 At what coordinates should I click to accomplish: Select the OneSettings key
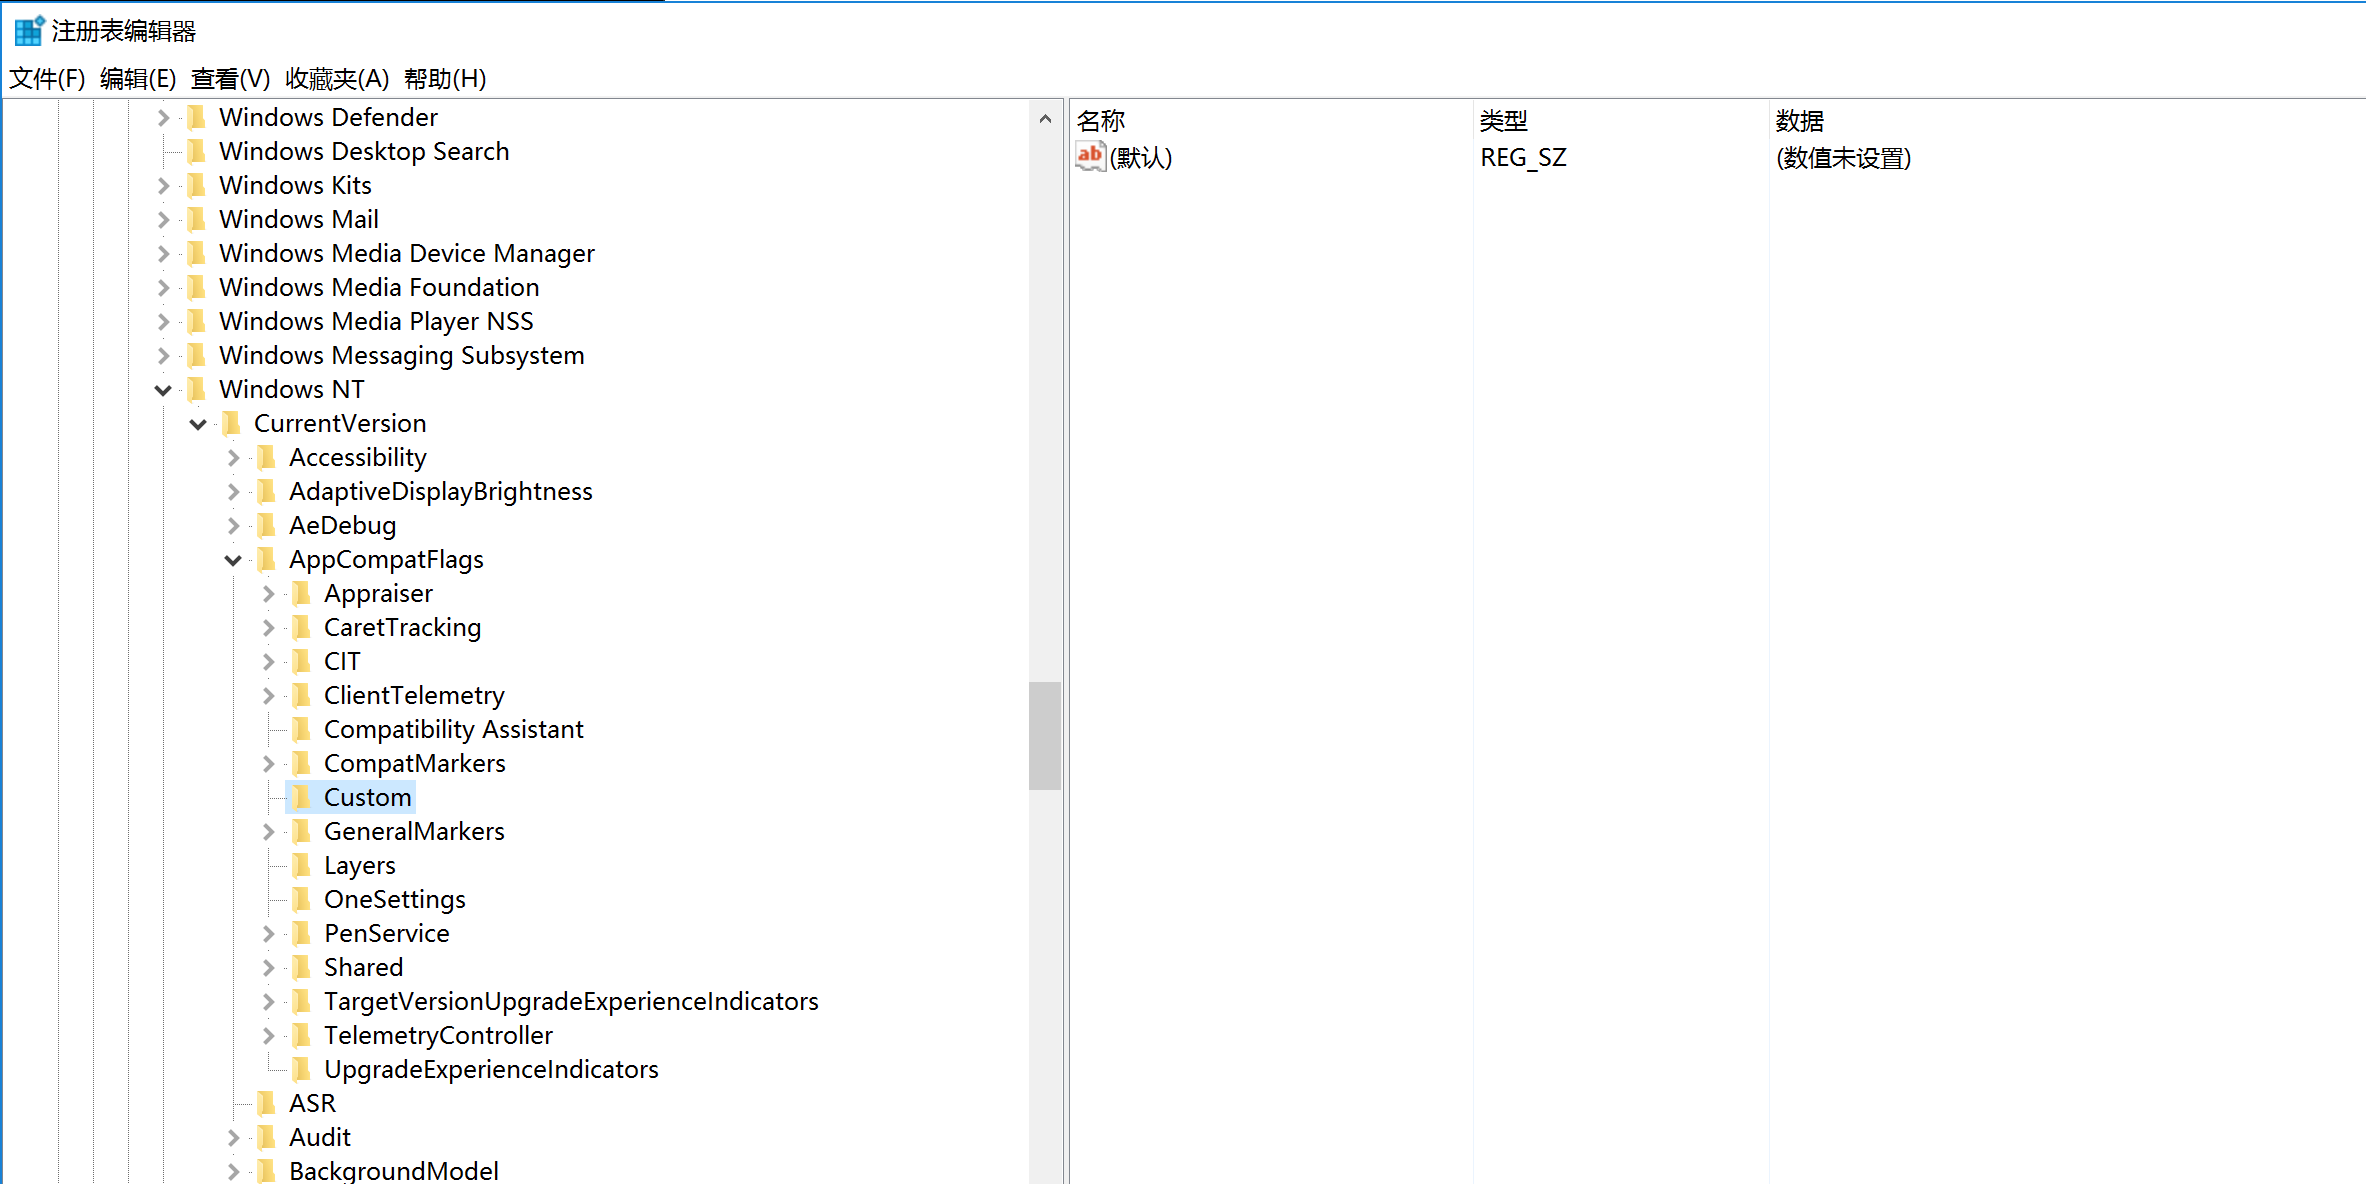point(394,899)
